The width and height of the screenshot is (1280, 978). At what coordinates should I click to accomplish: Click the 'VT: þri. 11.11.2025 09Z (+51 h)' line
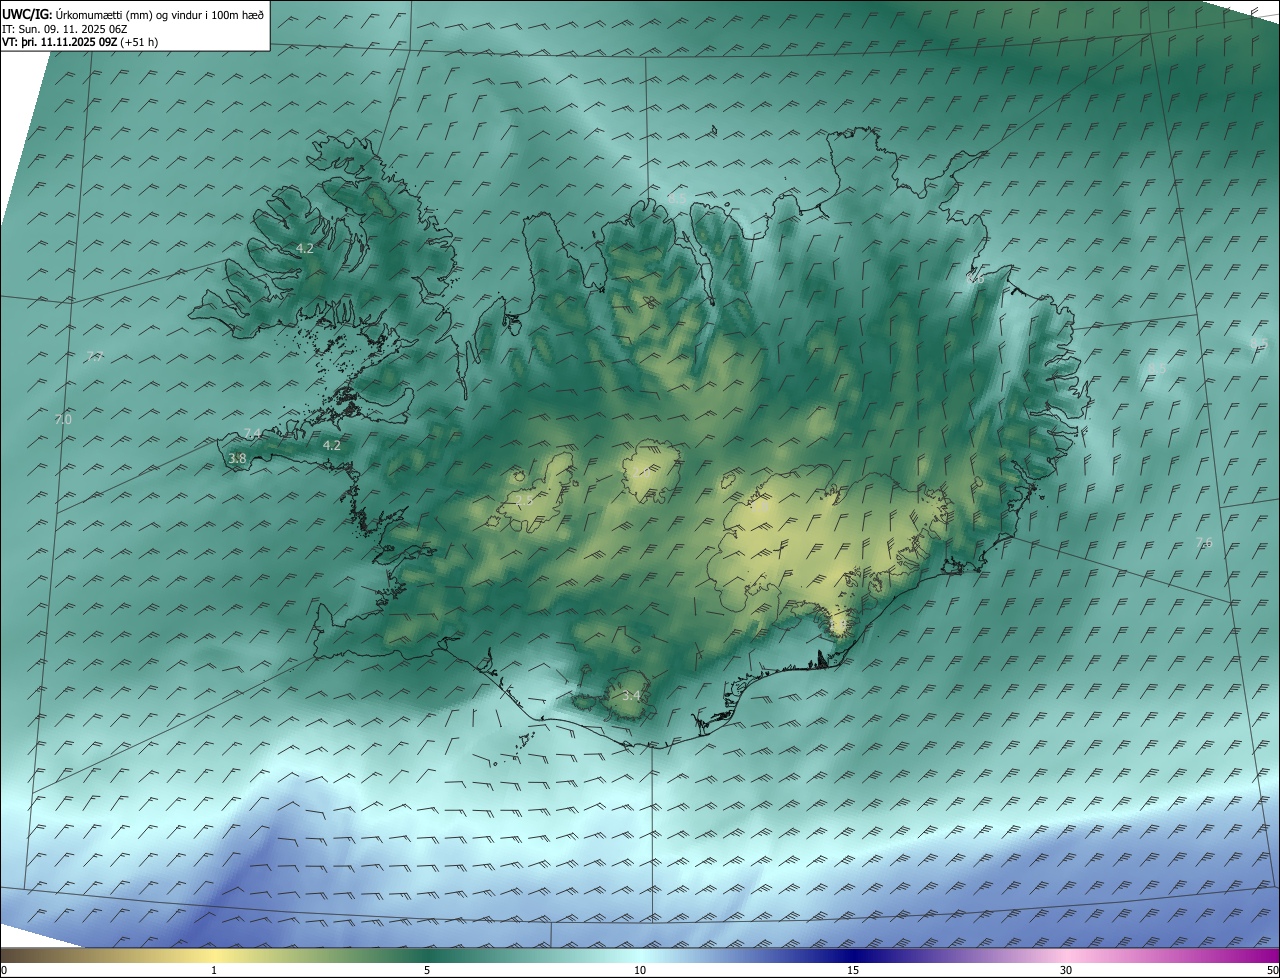(x=80, y=42)
